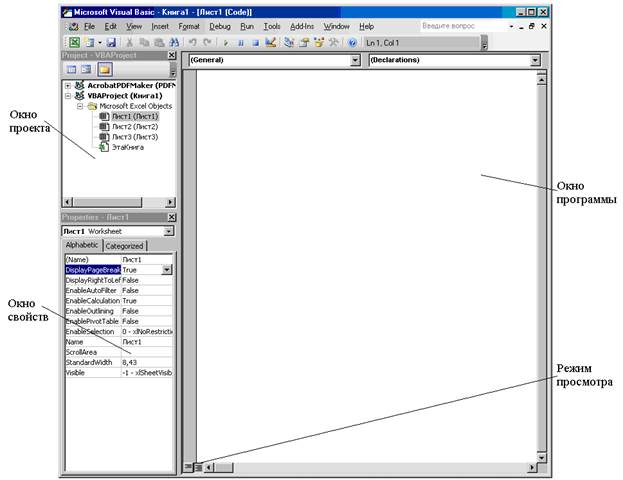Screen dimensions: 623x480
Task: Open the Toolbox icon with wrench
Action: (x=334, y=42)
